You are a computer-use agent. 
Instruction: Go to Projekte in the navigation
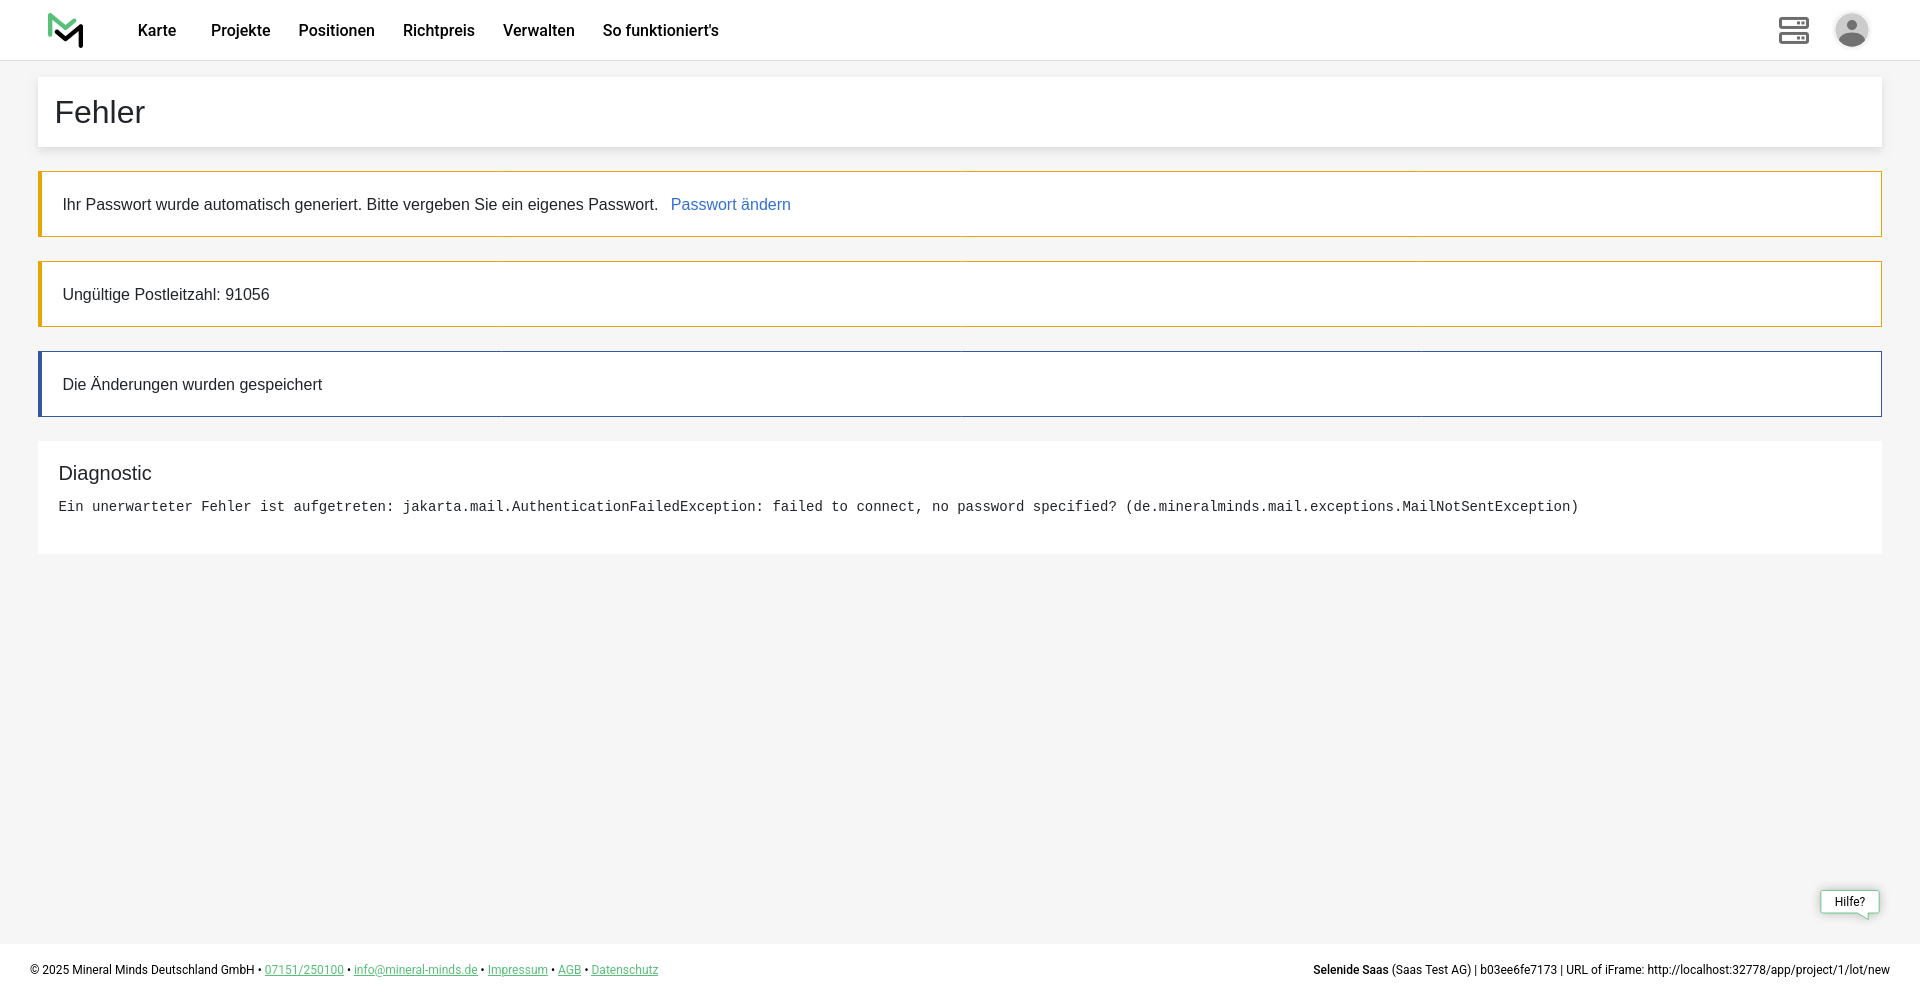pyautogui.click(x=240, y=31)
